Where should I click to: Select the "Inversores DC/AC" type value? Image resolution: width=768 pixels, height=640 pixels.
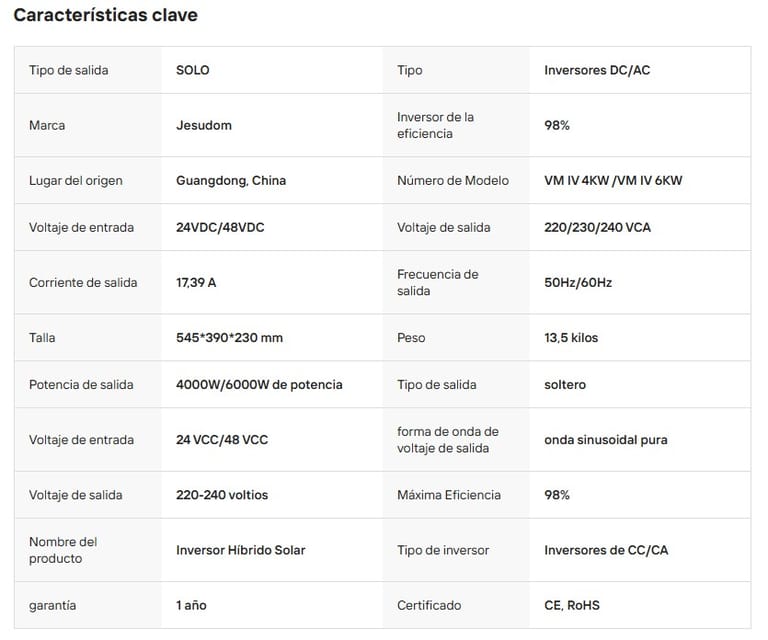tap(597, 70)
